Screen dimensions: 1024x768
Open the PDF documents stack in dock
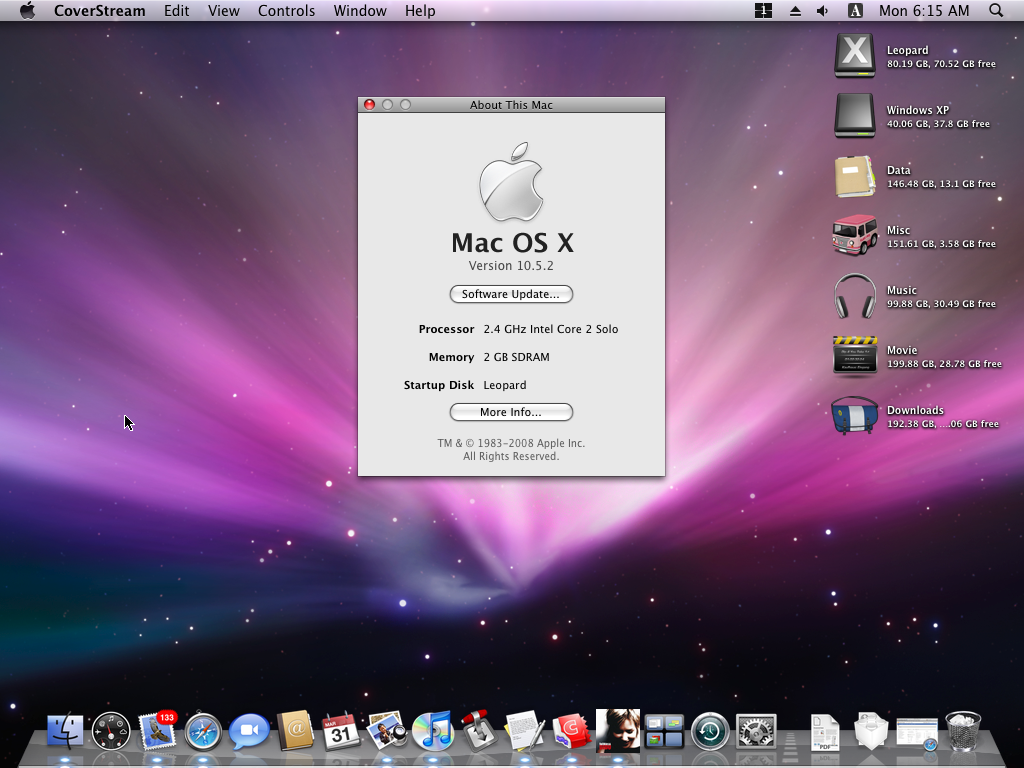click(825, 732)
